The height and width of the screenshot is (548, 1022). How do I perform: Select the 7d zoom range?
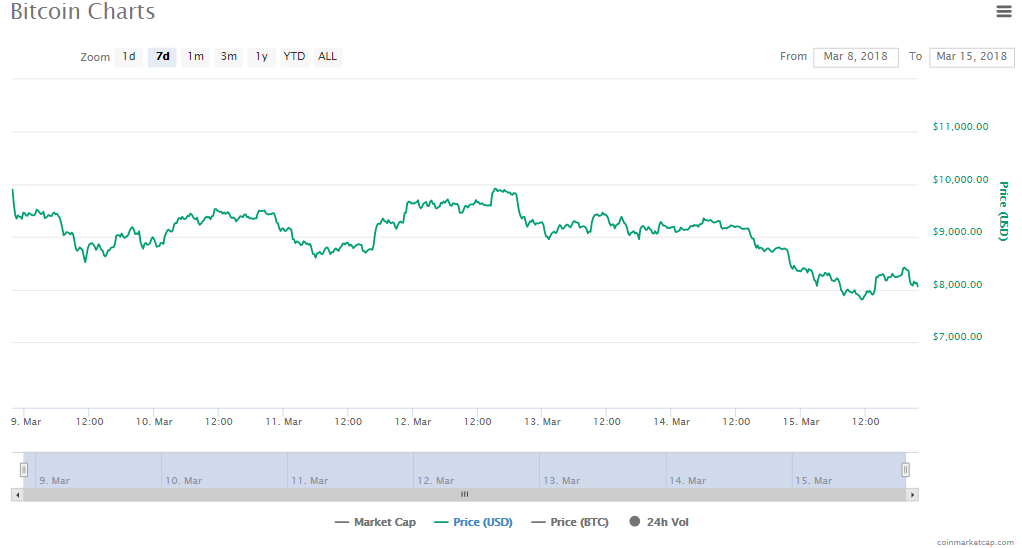coord(162,57)
